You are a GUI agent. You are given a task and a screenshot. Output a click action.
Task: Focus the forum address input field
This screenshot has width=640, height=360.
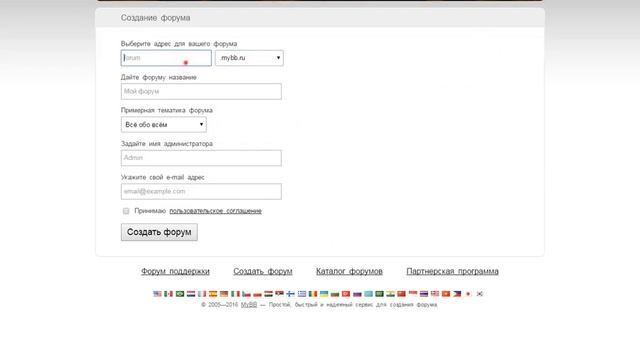click(166, 58)
